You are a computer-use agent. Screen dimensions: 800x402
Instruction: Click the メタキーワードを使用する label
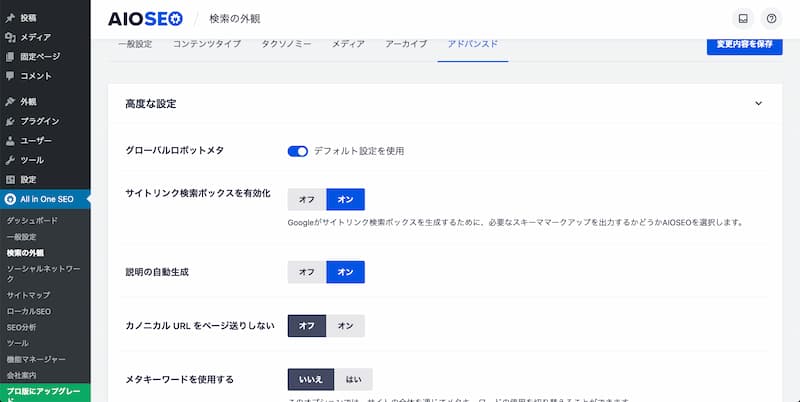pos(180,380)
